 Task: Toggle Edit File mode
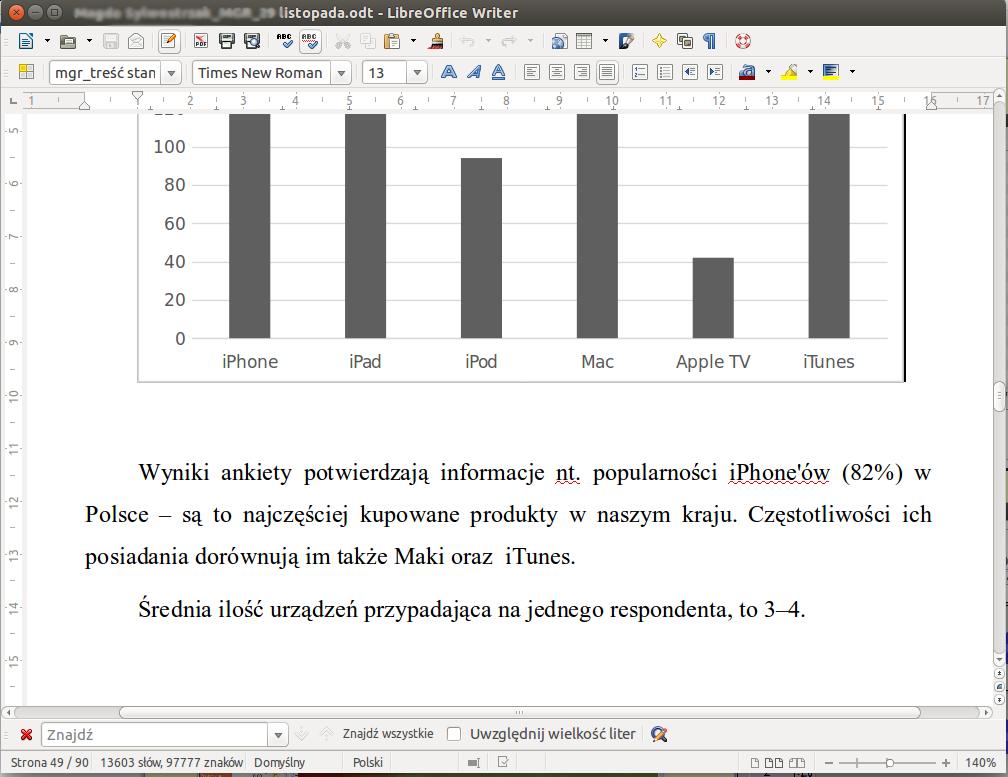[168, 41]
